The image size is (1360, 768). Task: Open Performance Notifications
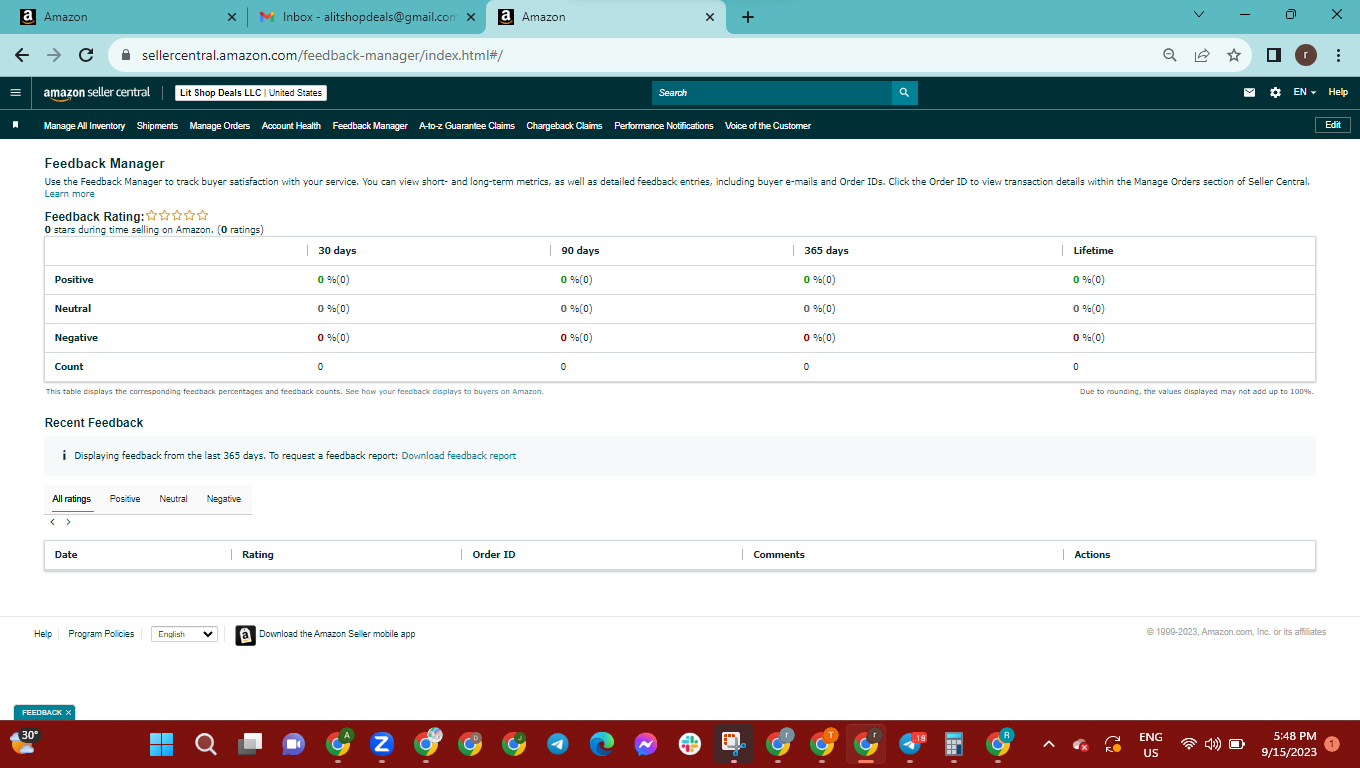[664, 126]
